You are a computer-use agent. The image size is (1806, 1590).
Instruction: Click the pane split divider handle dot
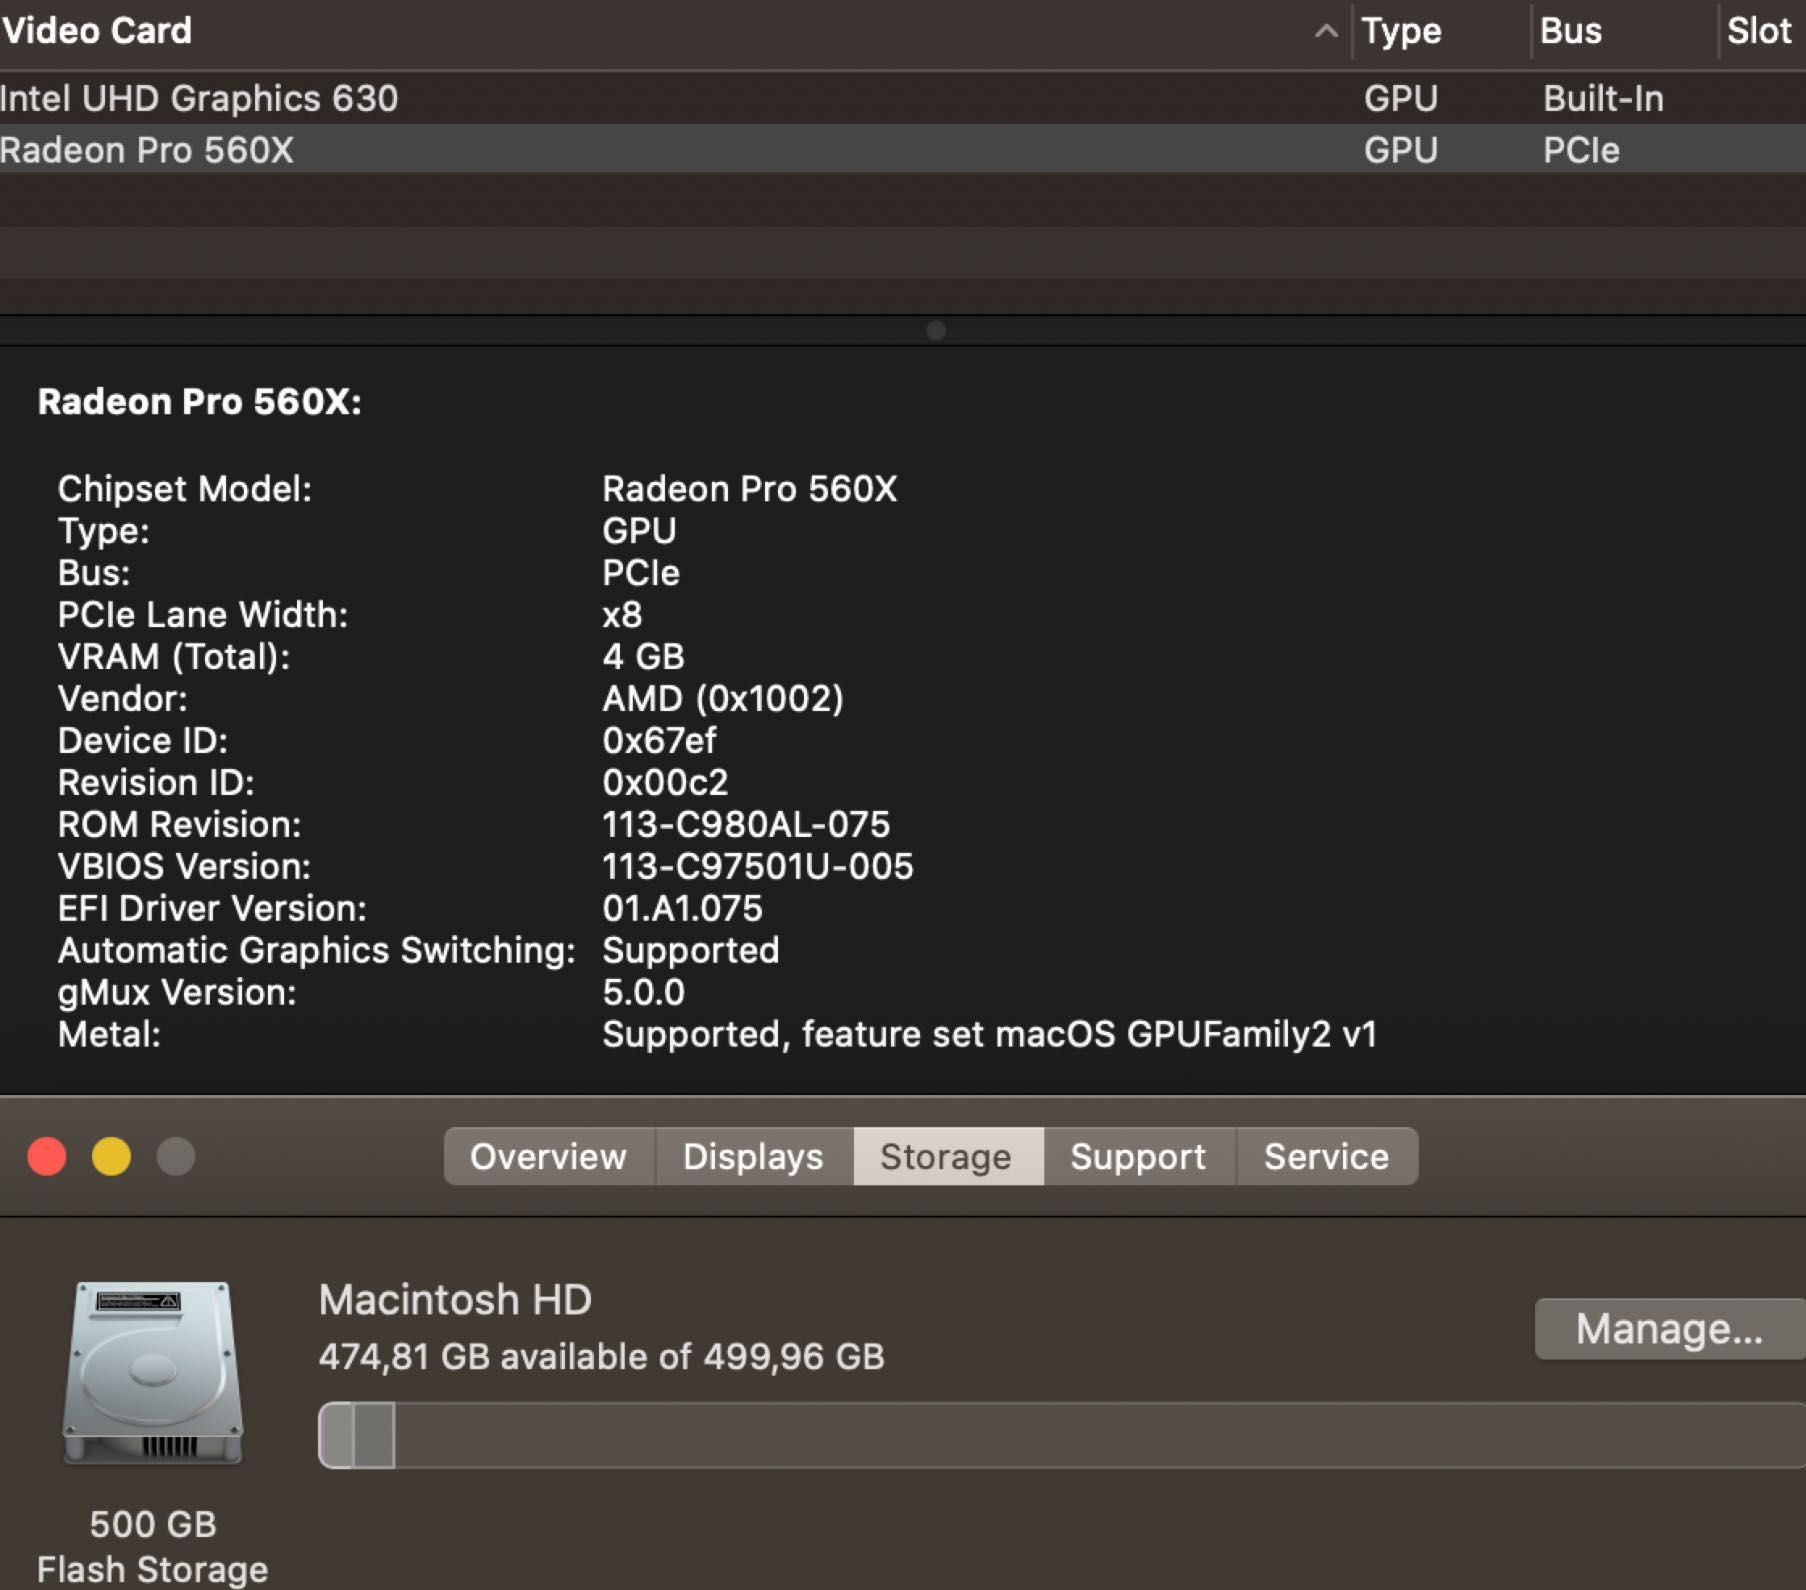936,330
